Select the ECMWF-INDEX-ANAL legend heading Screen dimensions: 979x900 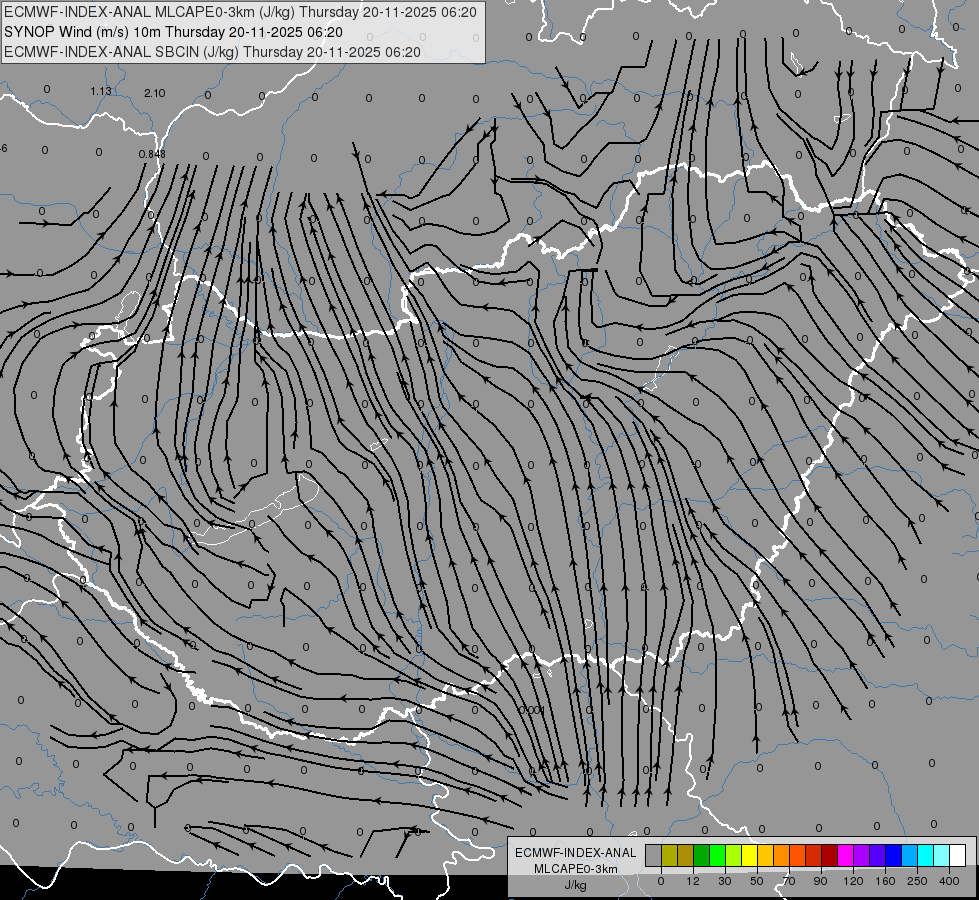point(576,853)
